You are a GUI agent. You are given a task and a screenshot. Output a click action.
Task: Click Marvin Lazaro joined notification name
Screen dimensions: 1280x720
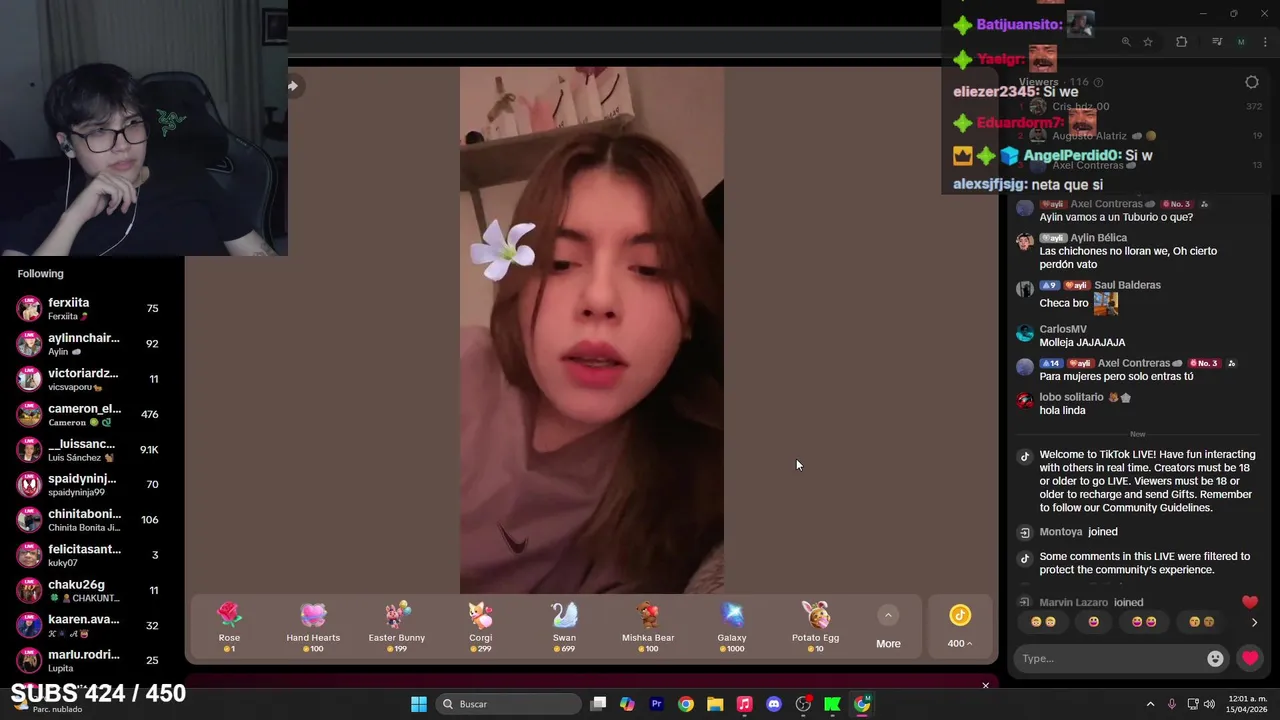(1073, 603)
